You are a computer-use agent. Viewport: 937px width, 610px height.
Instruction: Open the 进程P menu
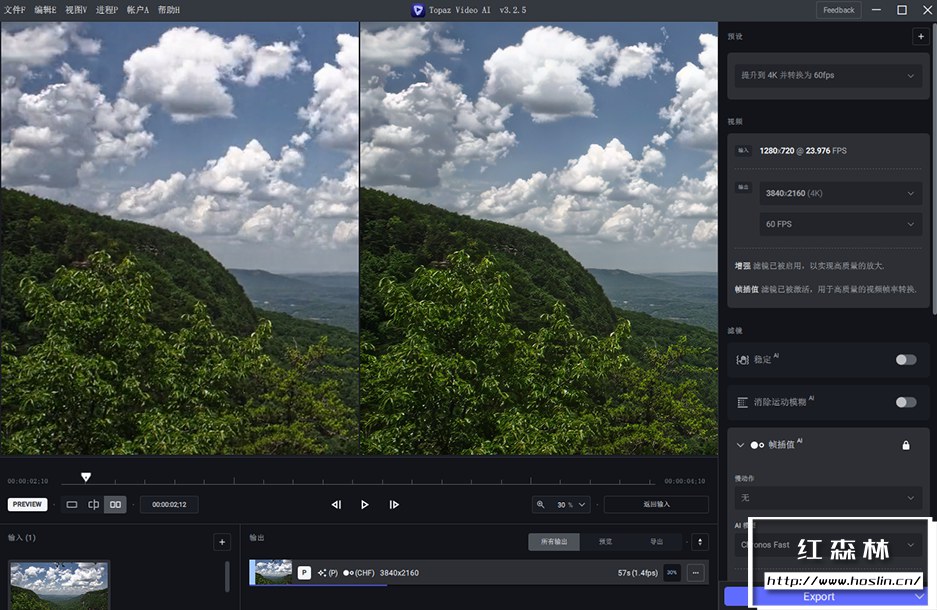pyautogui.click(x=107, y=10)
